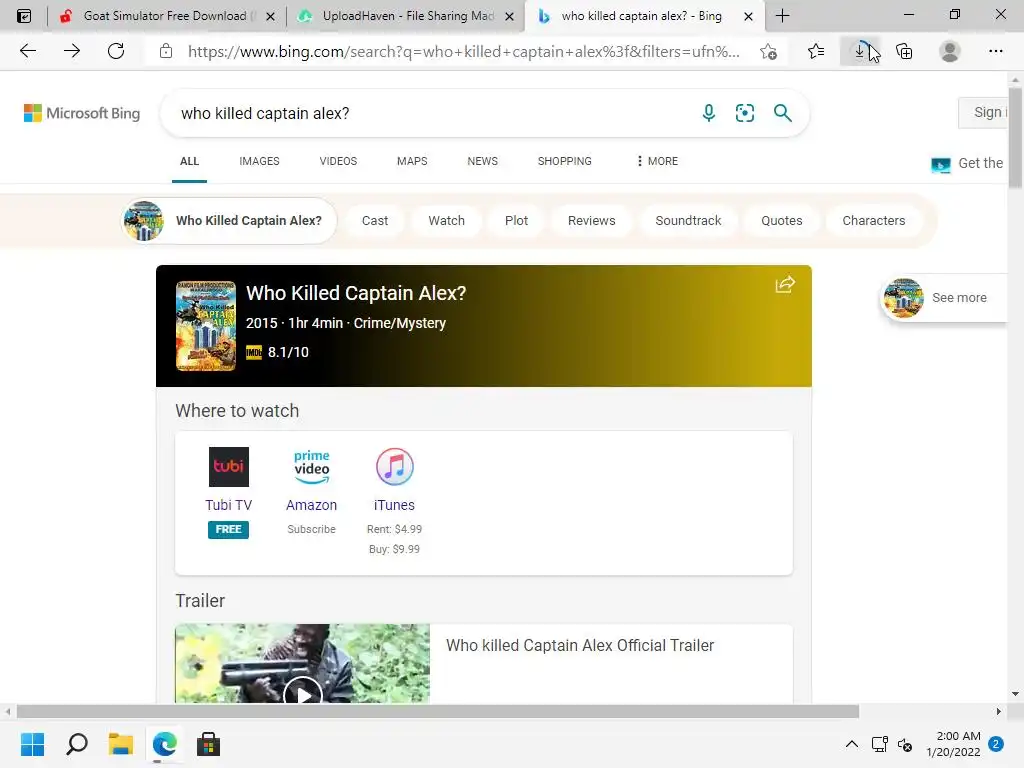Reload the current page
The width and height of the screenshot is (1024, 768).
pyautogui.click(x=116, y=51)
